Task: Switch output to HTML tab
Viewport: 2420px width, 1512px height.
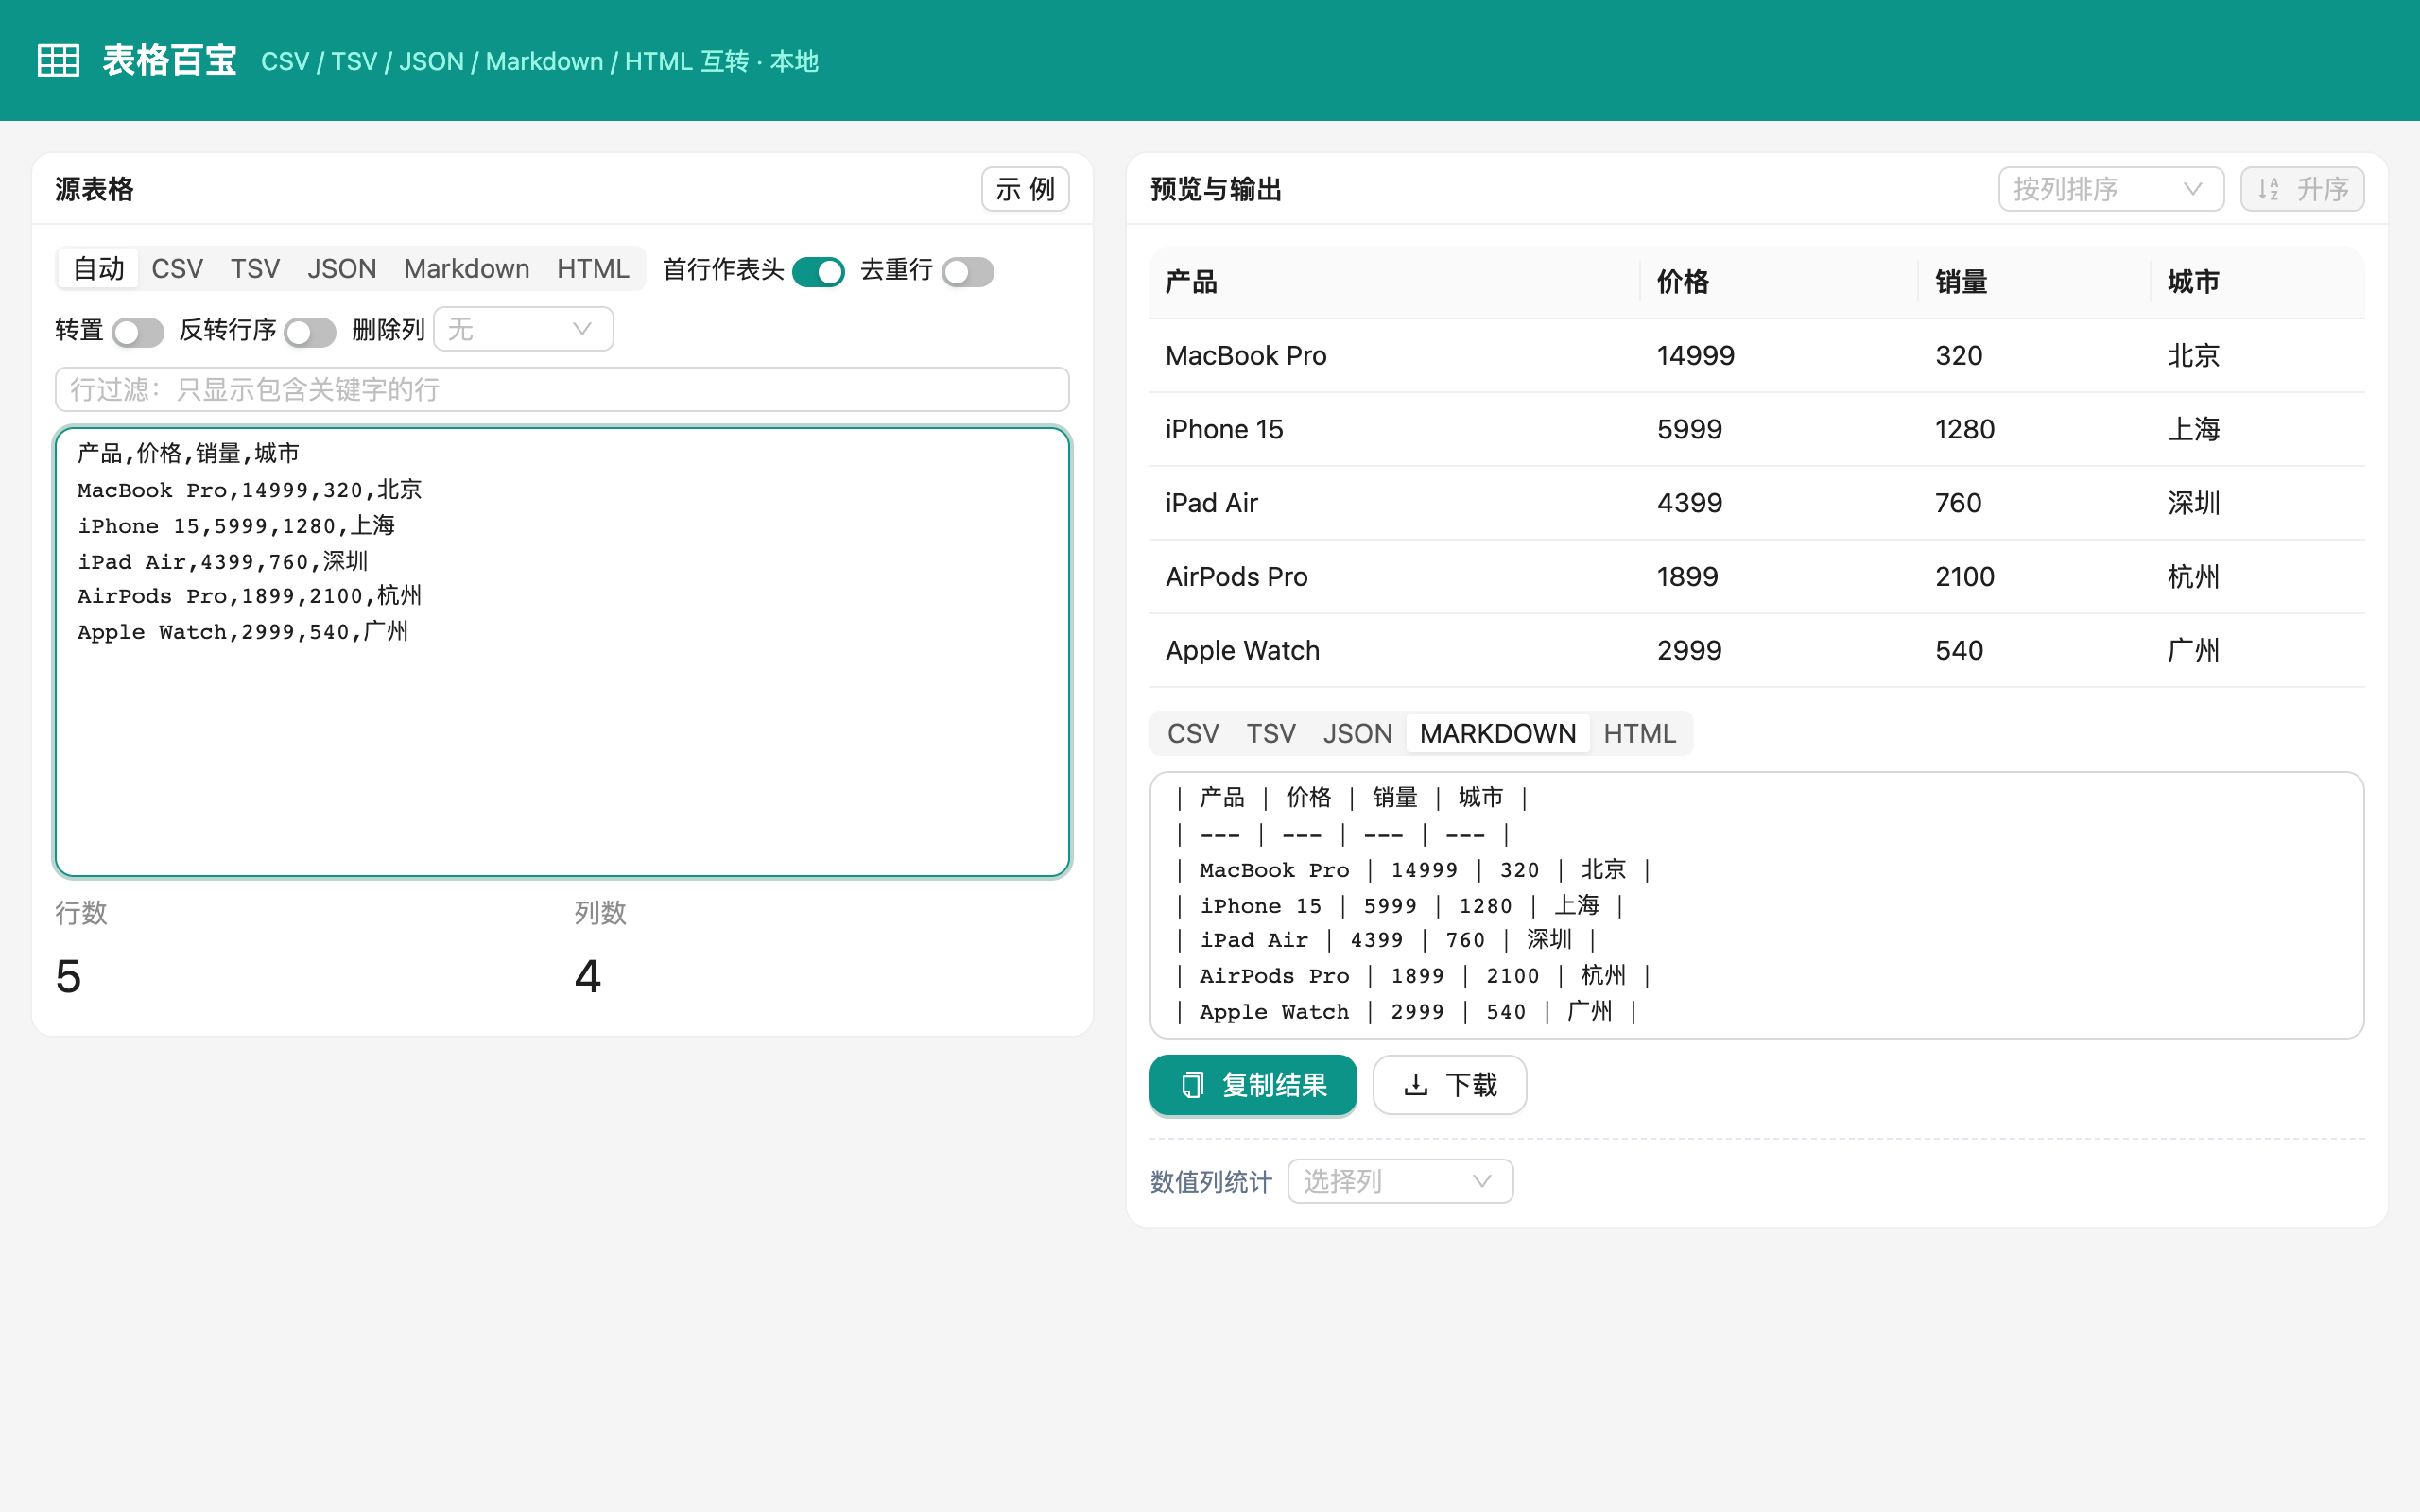Action: [x=1639, y=733]
